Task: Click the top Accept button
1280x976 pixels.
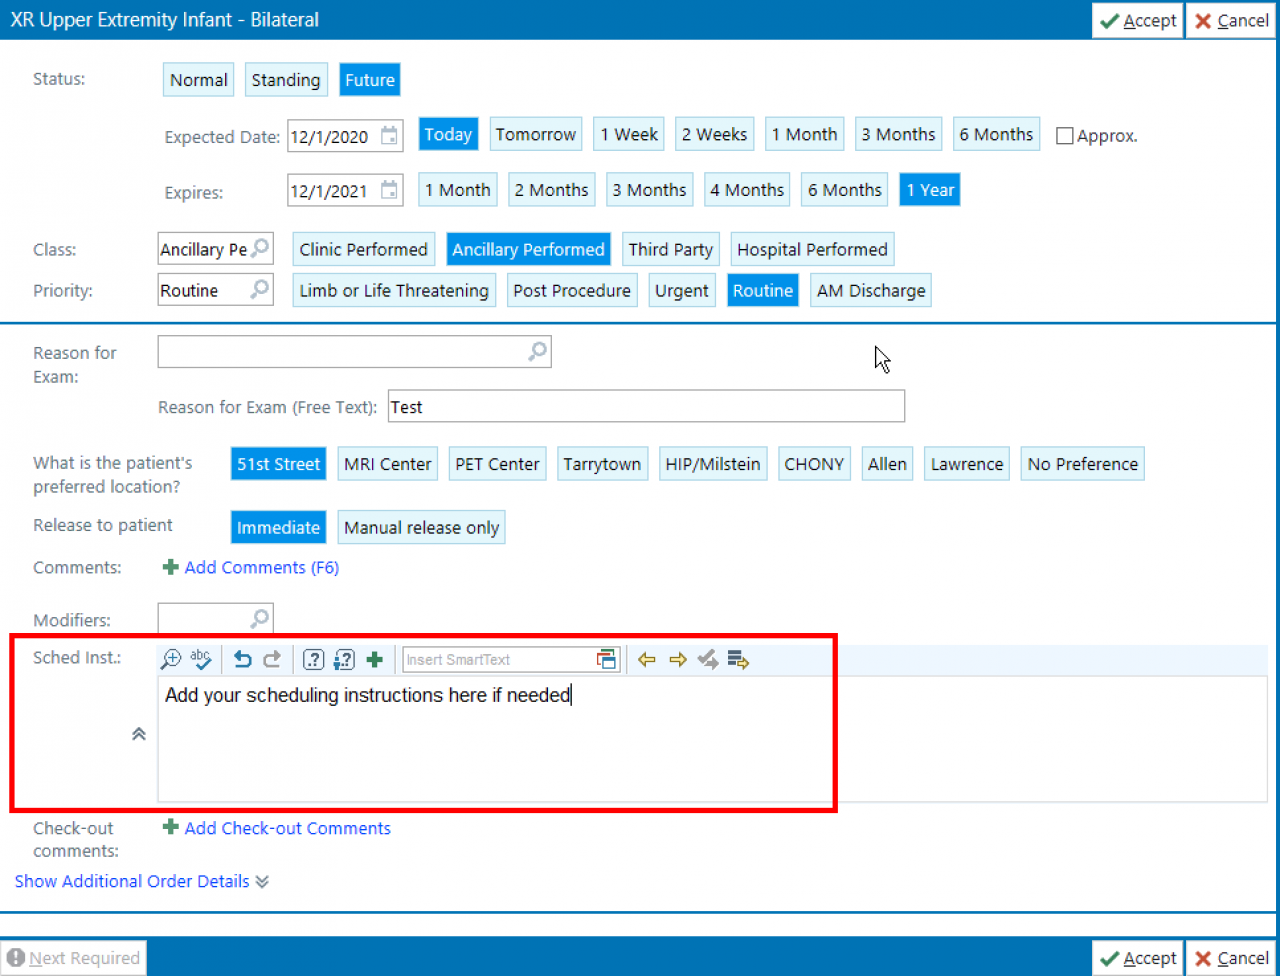Action: pyautogui.click(x=1137, y=20)
